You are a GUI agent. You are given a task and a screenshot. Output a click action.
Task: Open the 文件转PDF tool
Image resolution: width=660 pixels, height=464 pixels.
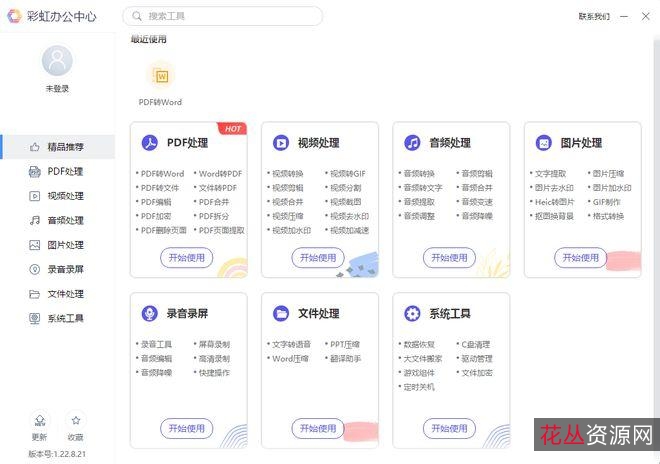(218, 188)
